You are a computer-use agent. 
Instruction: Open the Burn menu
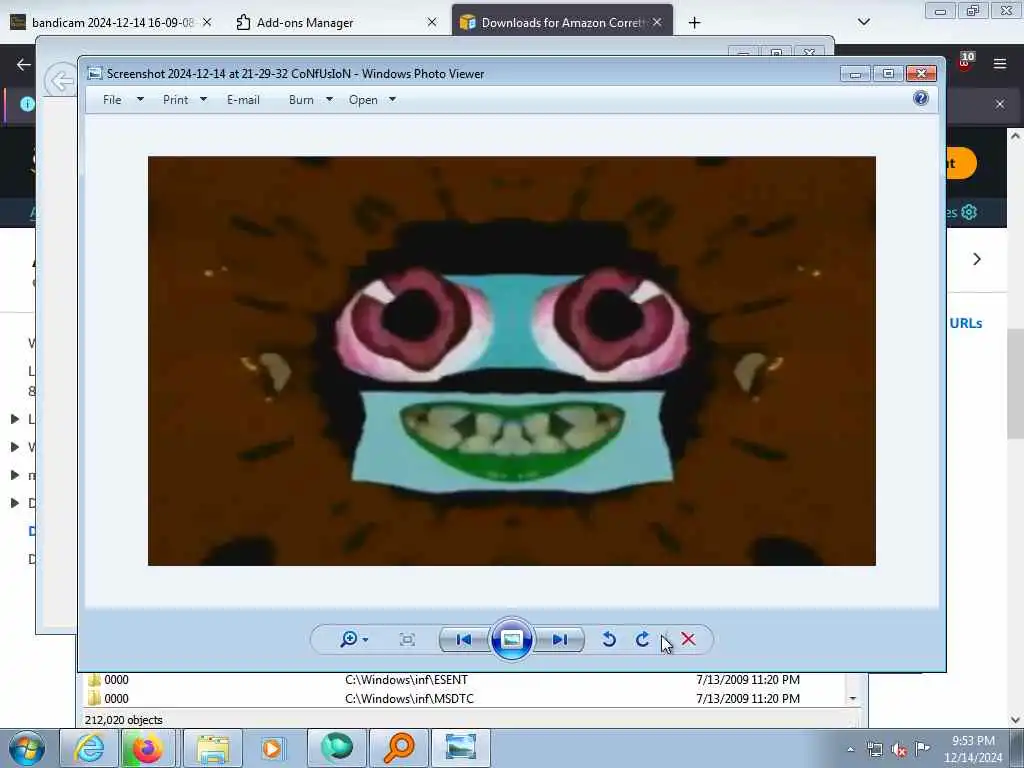point(301,100)
